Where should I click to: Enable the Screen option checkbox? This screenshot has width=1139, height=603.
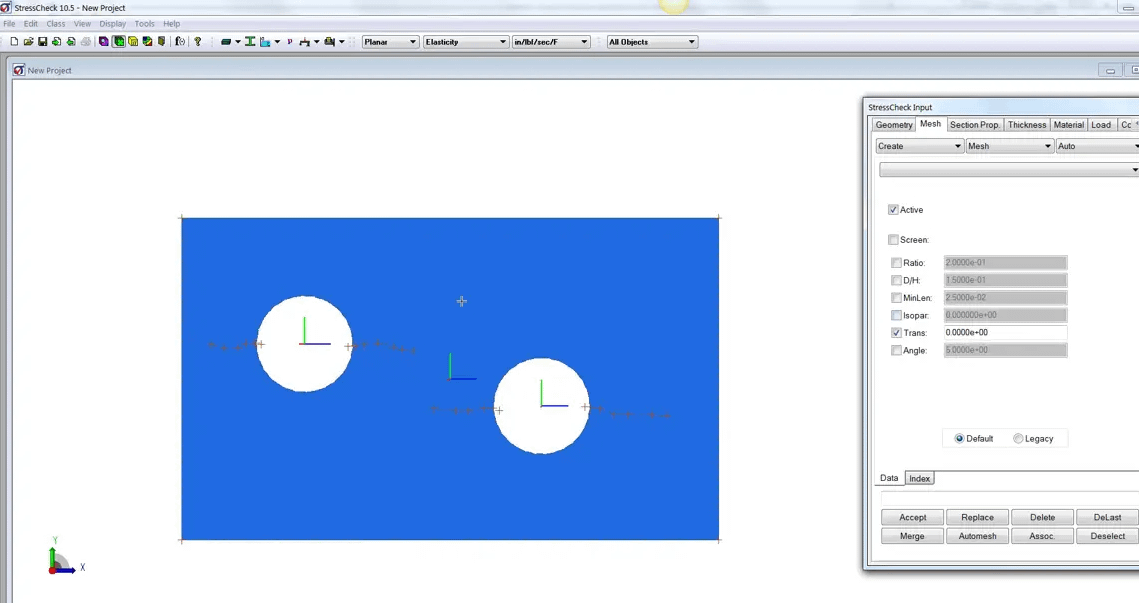893,240
